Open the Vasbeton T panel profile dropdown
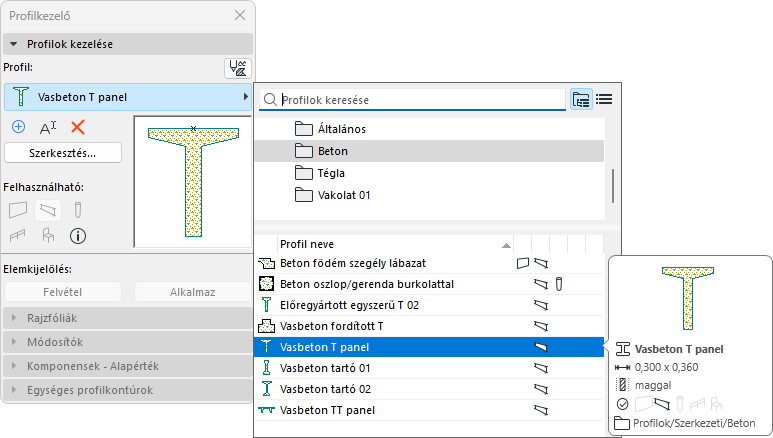Image resolution: width=773 pixels, height=438 pixels. click(128, 97)
